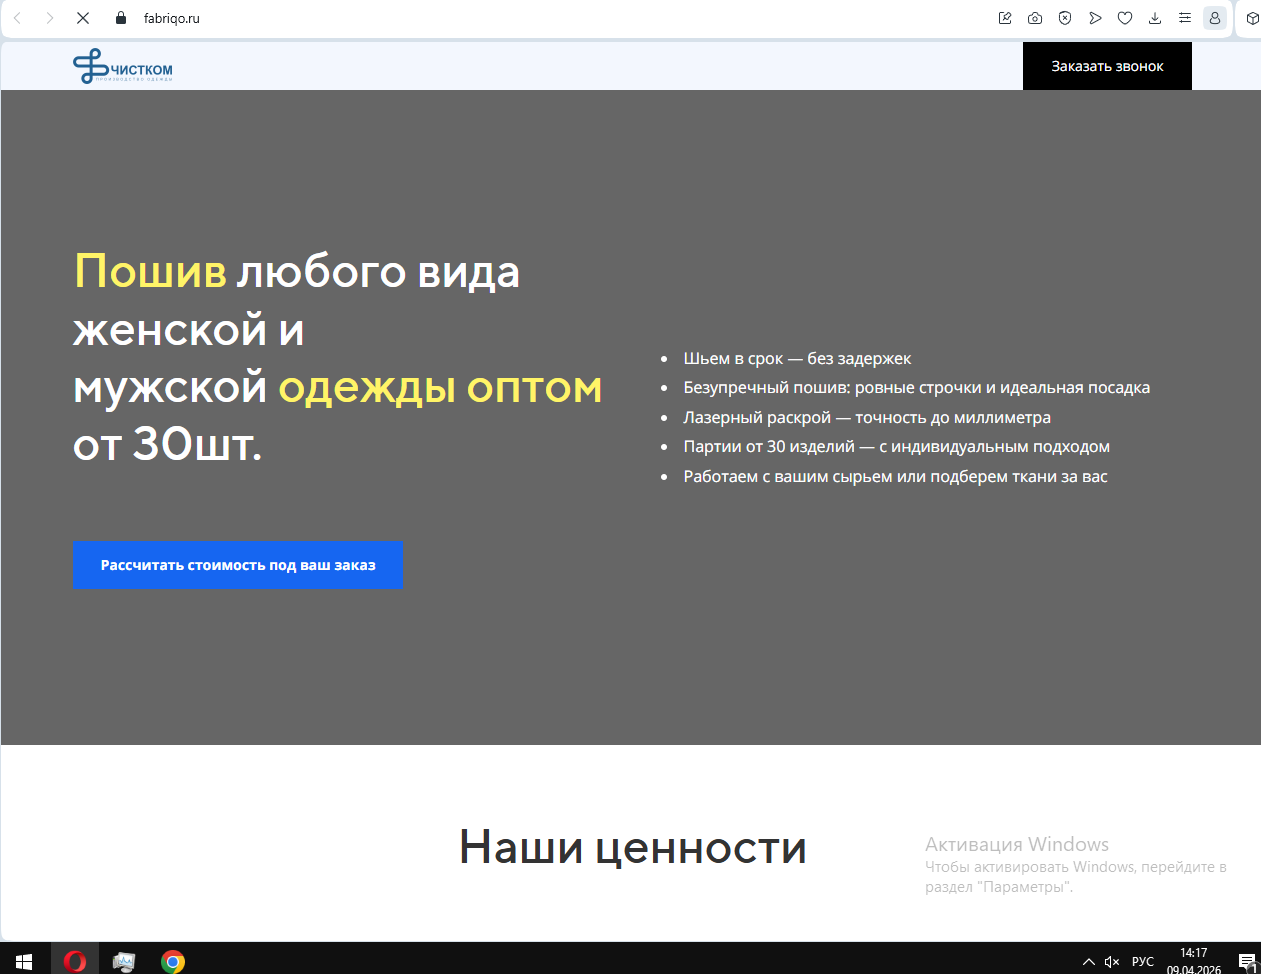Click the send flow arrow icon

click(x=1095, y=18)
